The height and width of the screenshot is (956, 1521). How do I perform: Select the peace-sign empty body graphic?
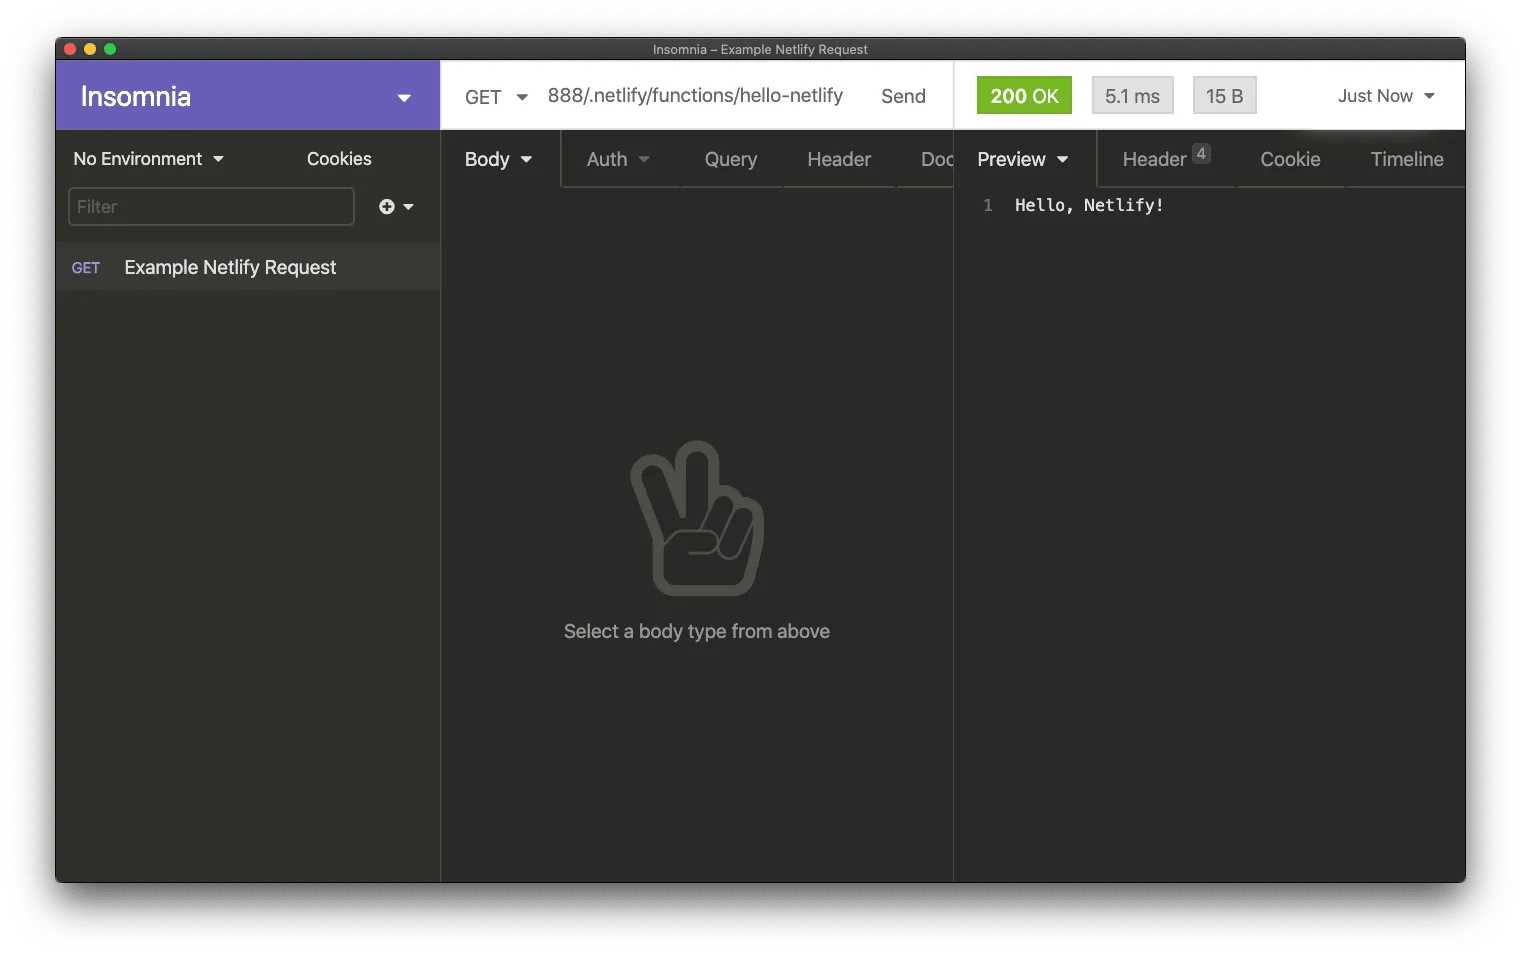tap(696, 518)
